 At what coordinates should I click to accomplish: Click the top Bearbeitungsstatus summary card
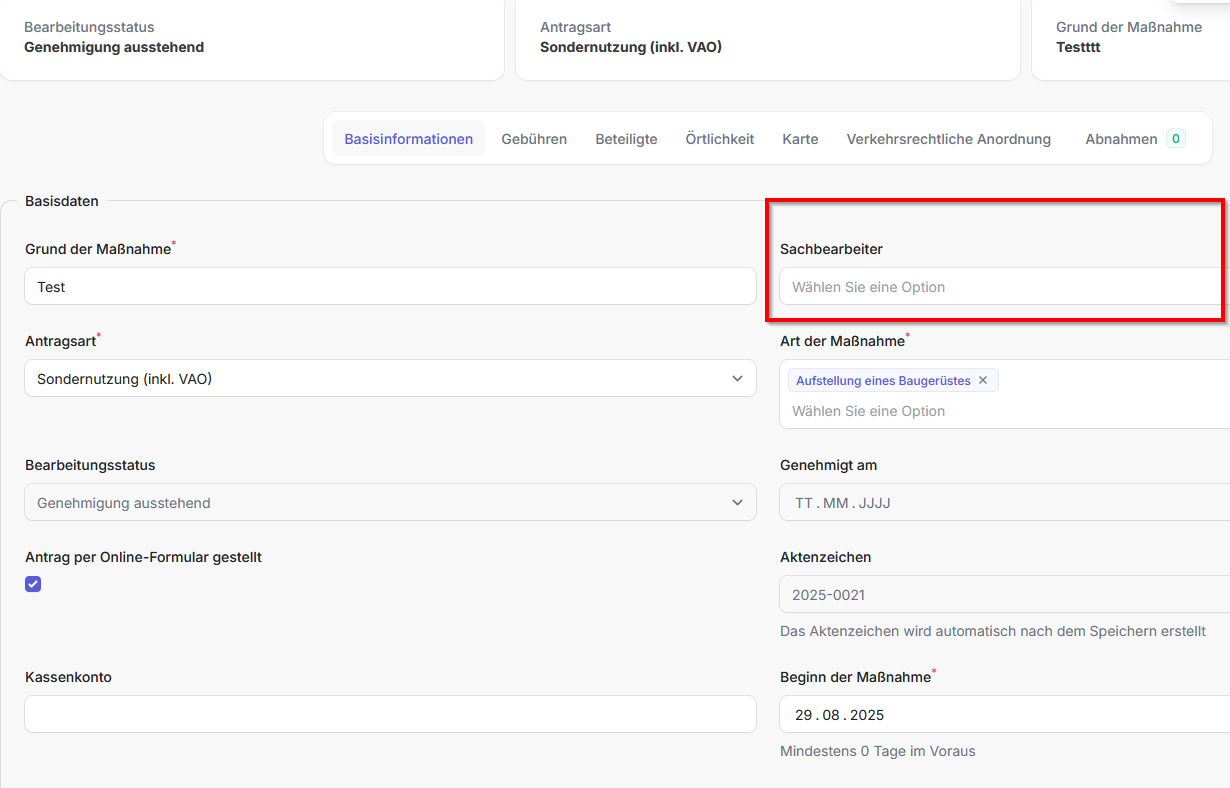pyautogui.click(x=250, y=38)
